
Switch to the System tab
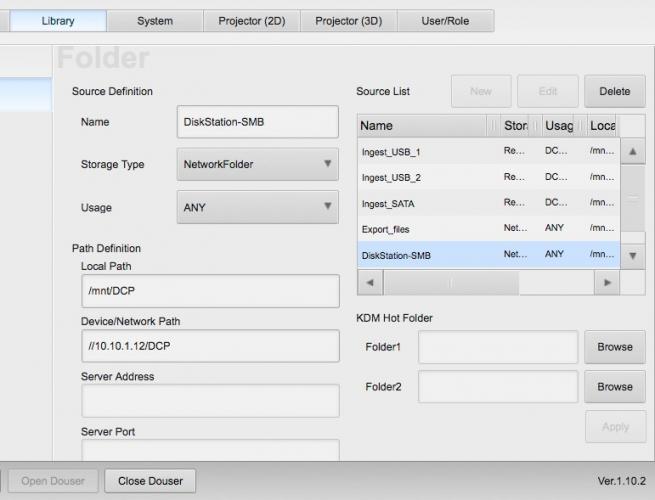pos(155,21)
